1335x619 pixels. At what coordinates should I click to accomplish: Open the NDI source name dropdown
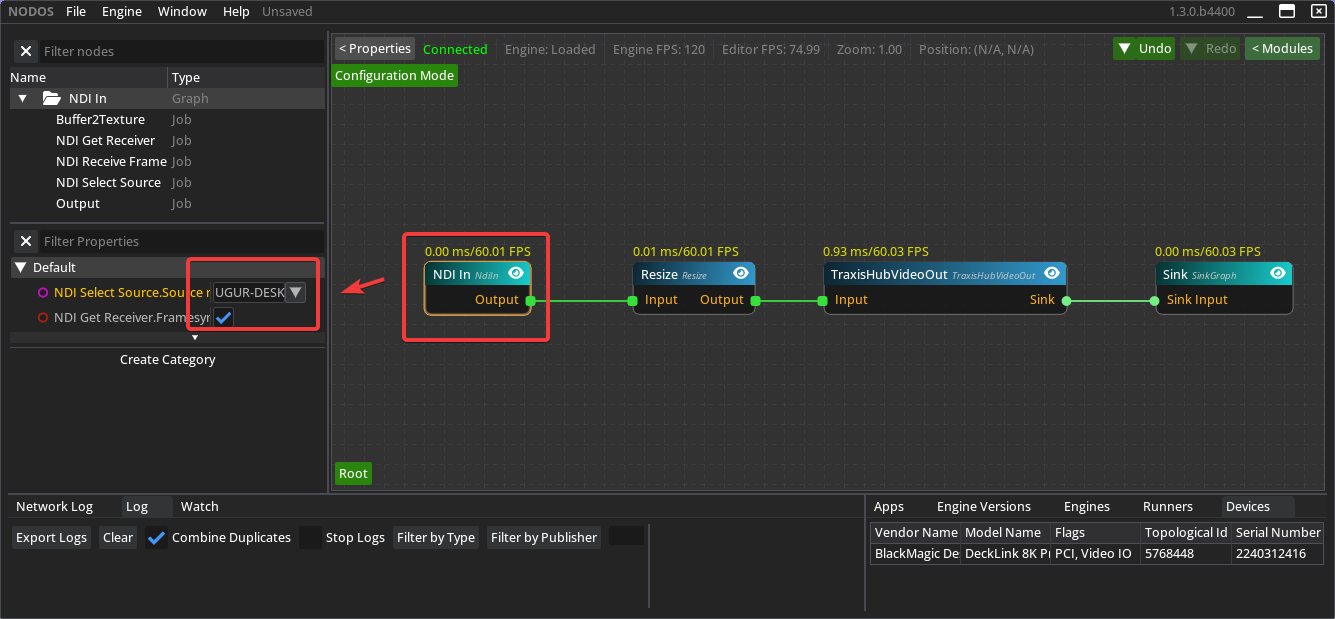click(x=295, y=292)
